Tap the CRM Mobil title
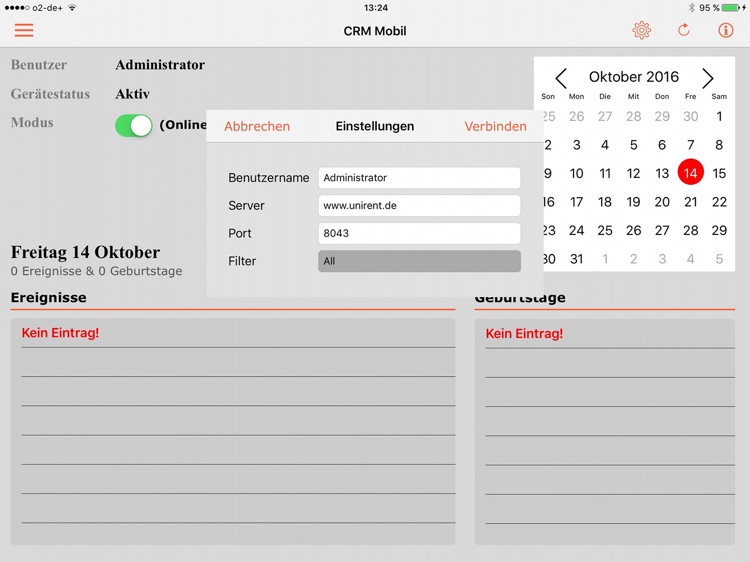This screenshot has height=562, width=750. point(375,31)
